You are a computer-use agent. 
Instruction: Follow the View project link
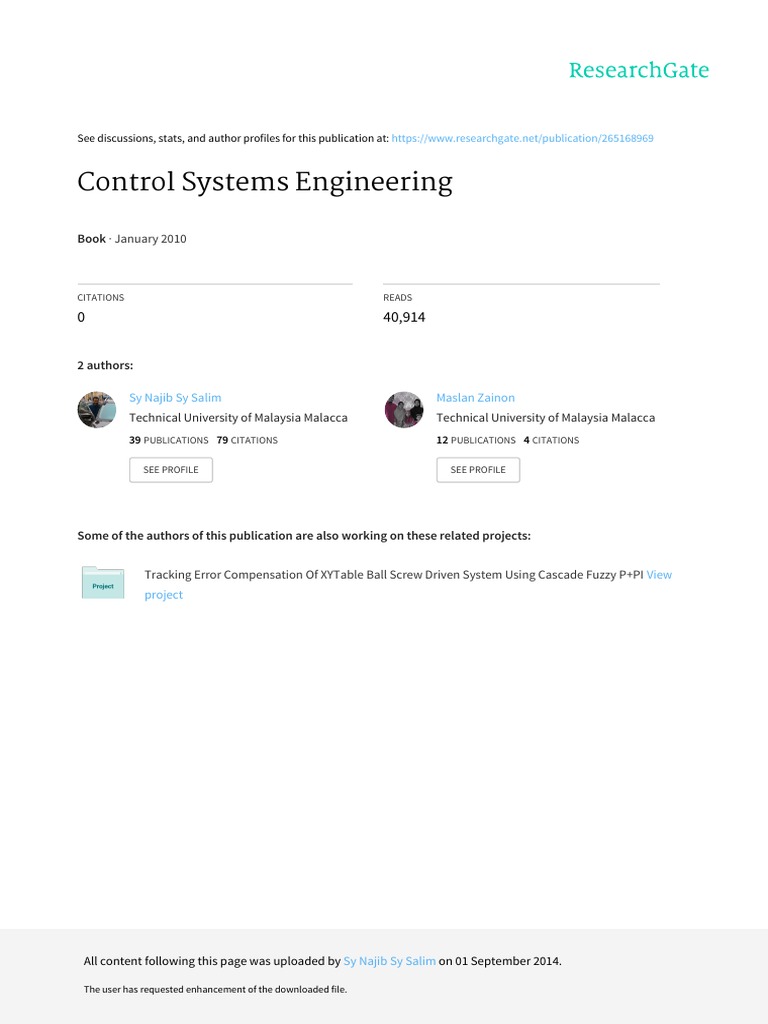coord(659,575)
